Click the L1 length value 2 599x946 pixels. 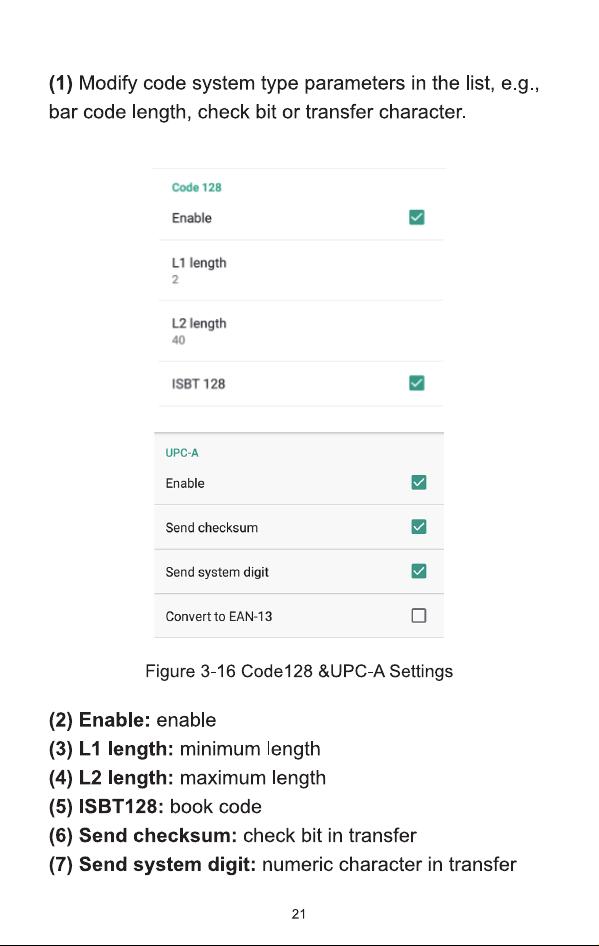pos(175,279)
